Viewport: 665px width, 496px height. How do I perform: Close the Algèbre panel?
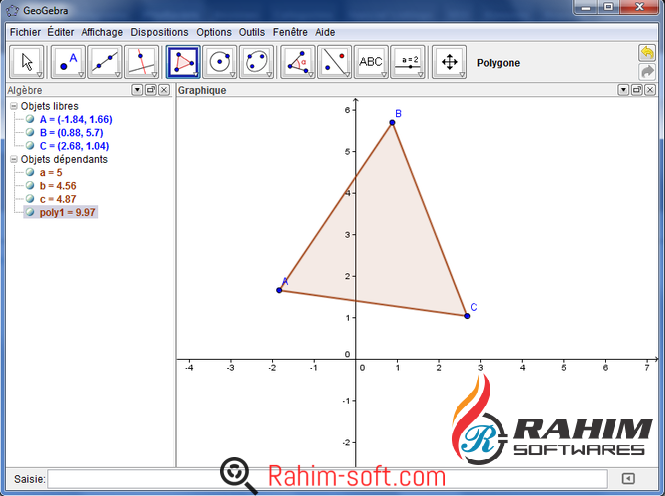pyautogui.click(x=164, y=90)
